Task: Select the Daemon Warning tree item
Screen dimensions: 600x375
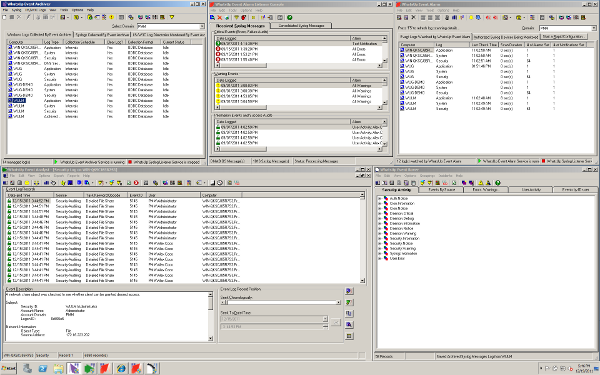Action: coord(403,233)
